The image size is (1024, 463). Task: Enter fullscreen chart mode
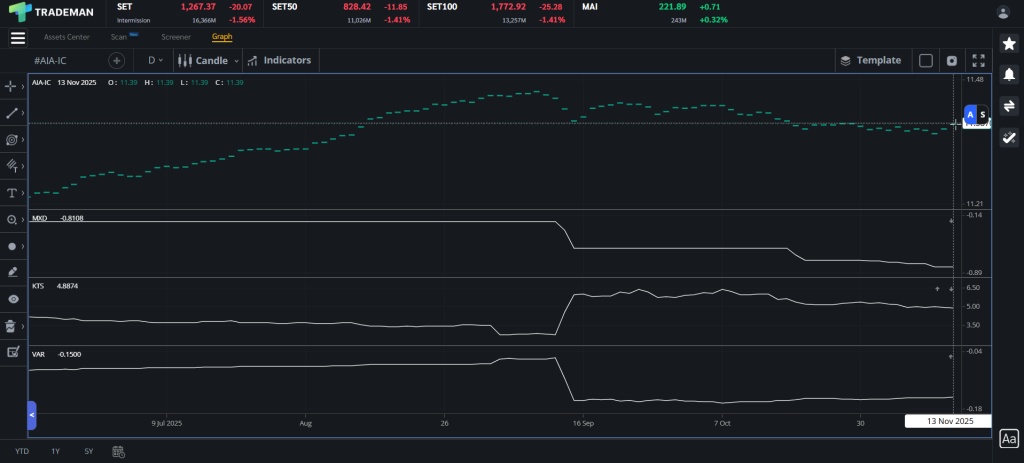tap(978, 61)
